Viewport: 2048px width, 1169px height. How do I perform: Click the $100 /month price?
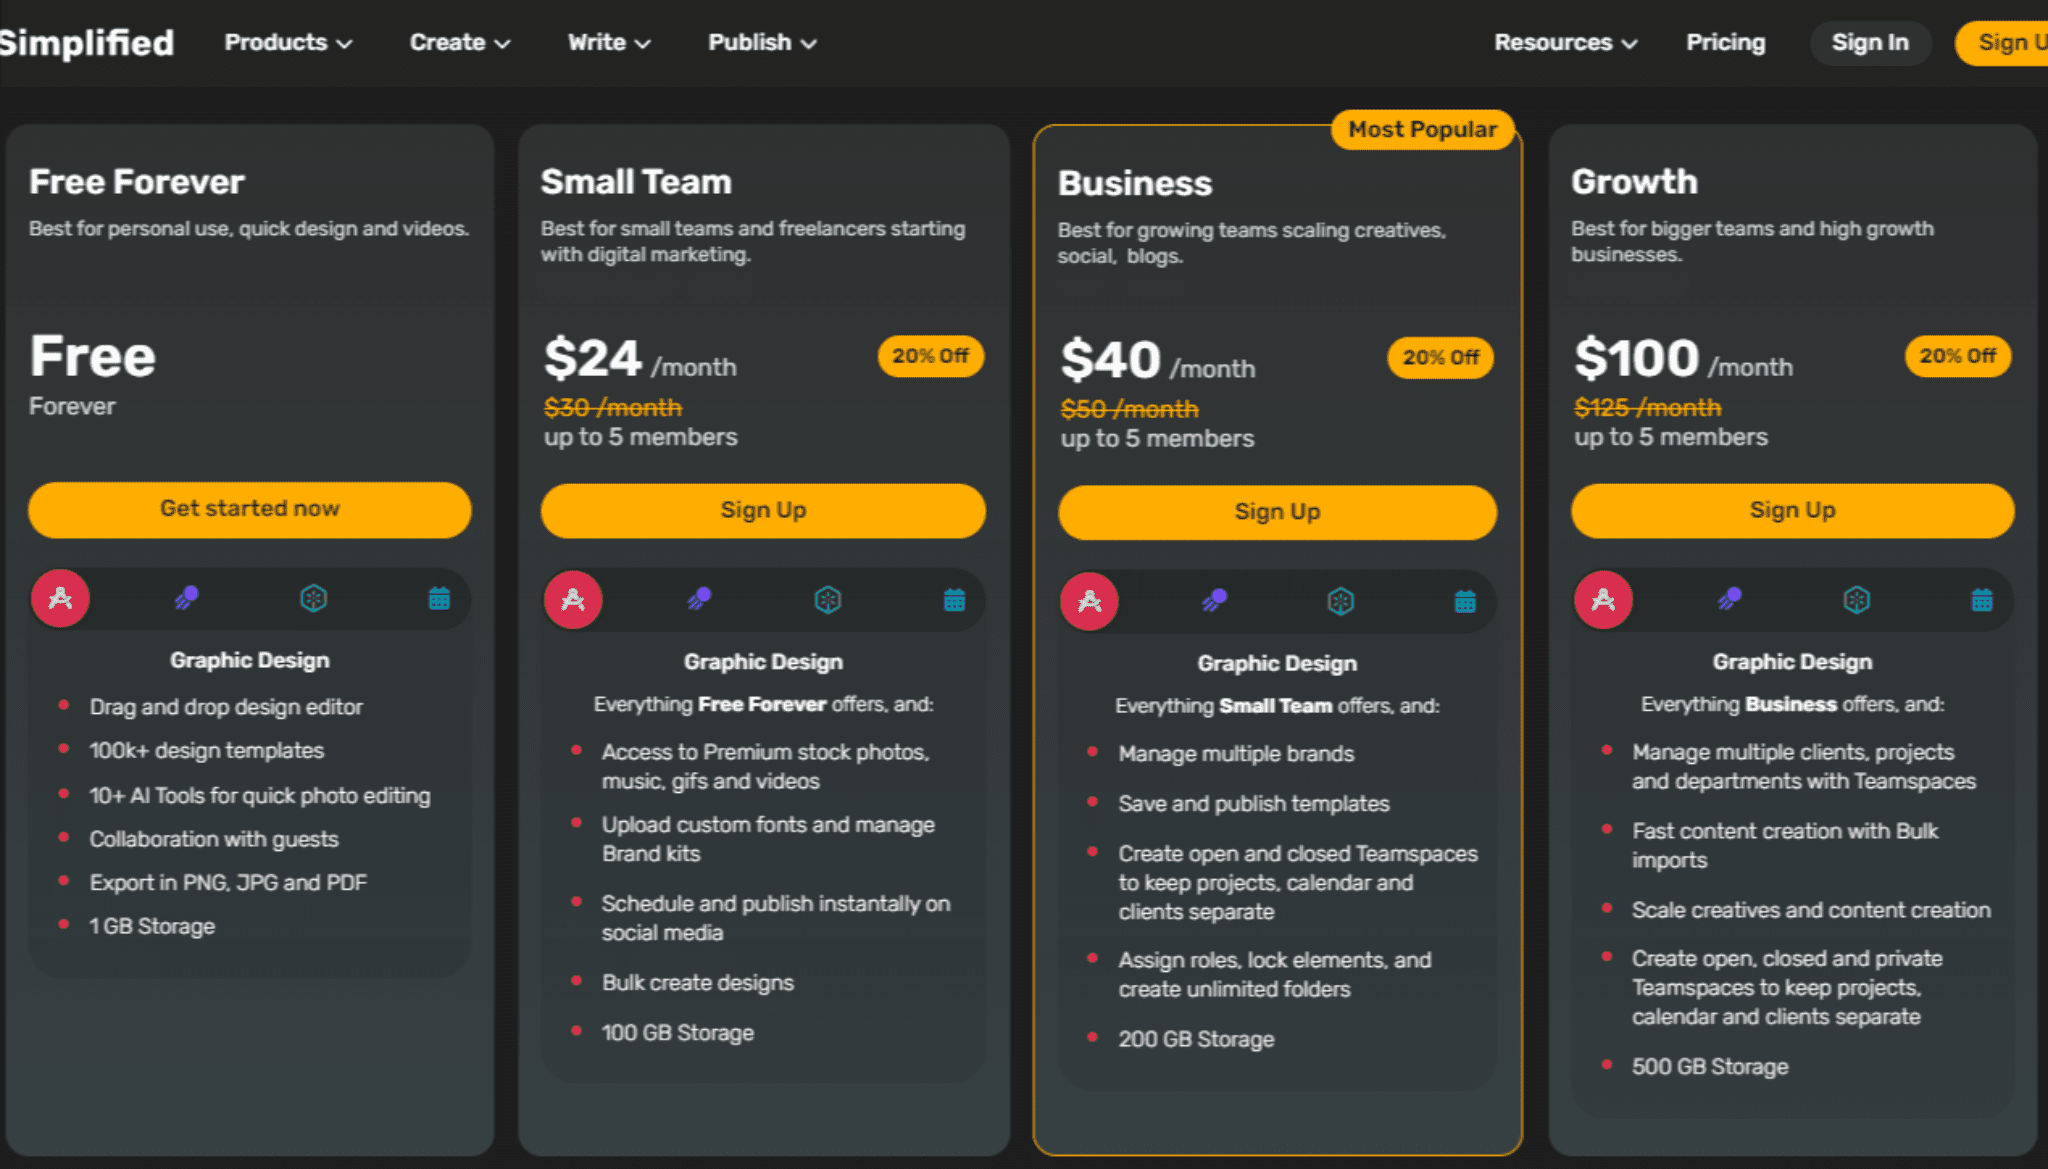coord(1684,358)
